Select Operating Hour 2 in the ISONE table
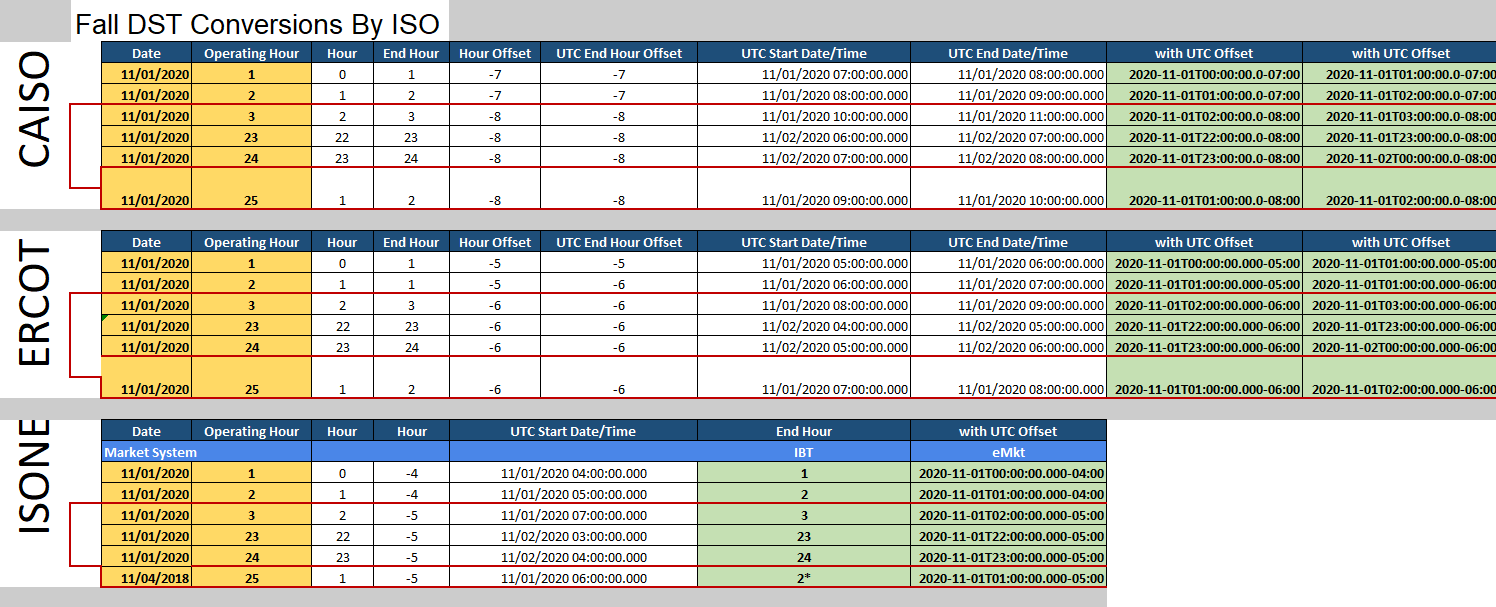Viewport: 1496px width, 607px height. (x=251, y=494)
